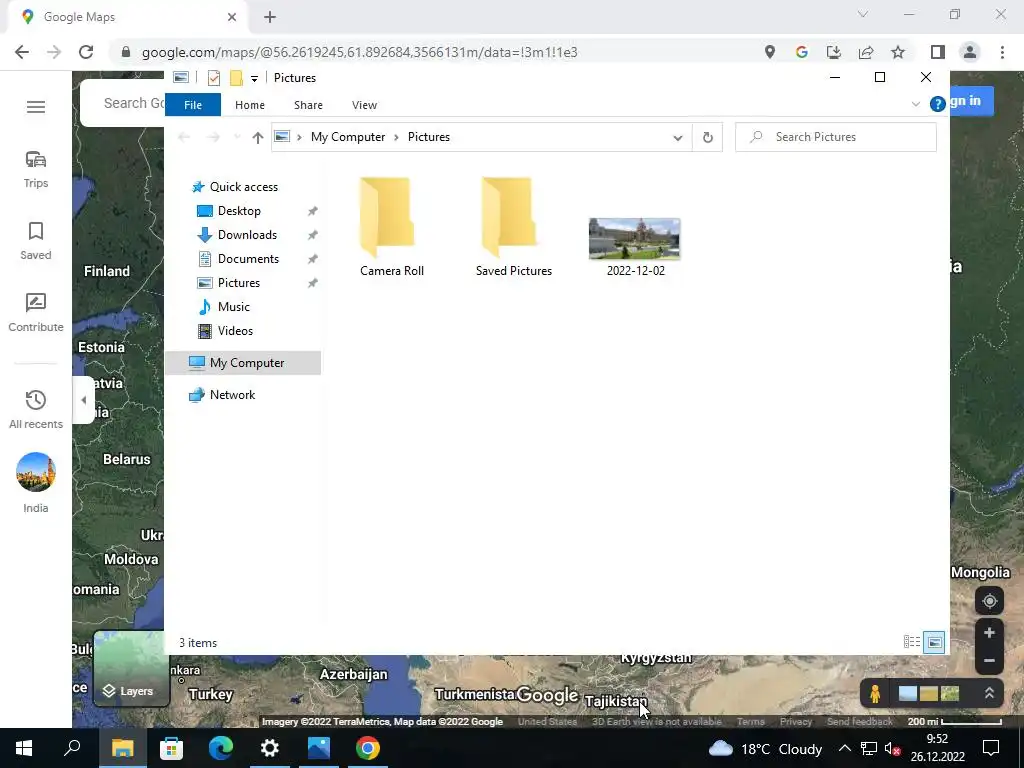Expand address bar history dropdown

[677, 138]
